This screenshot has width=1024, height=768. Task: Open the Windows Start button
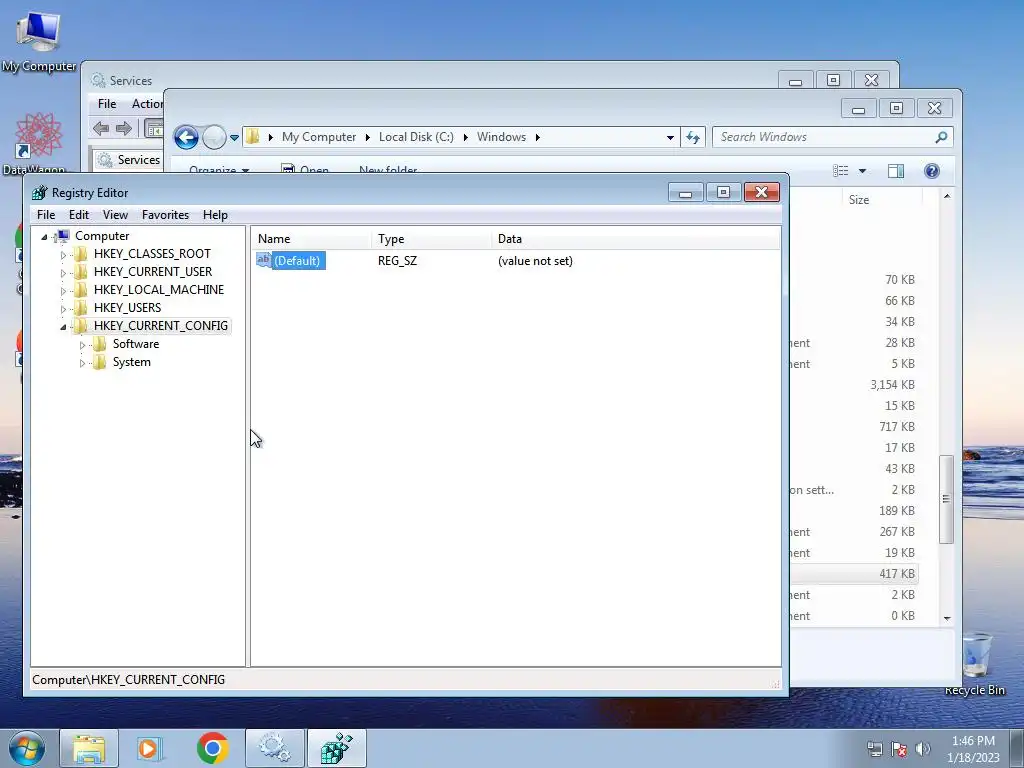[27, 748]
